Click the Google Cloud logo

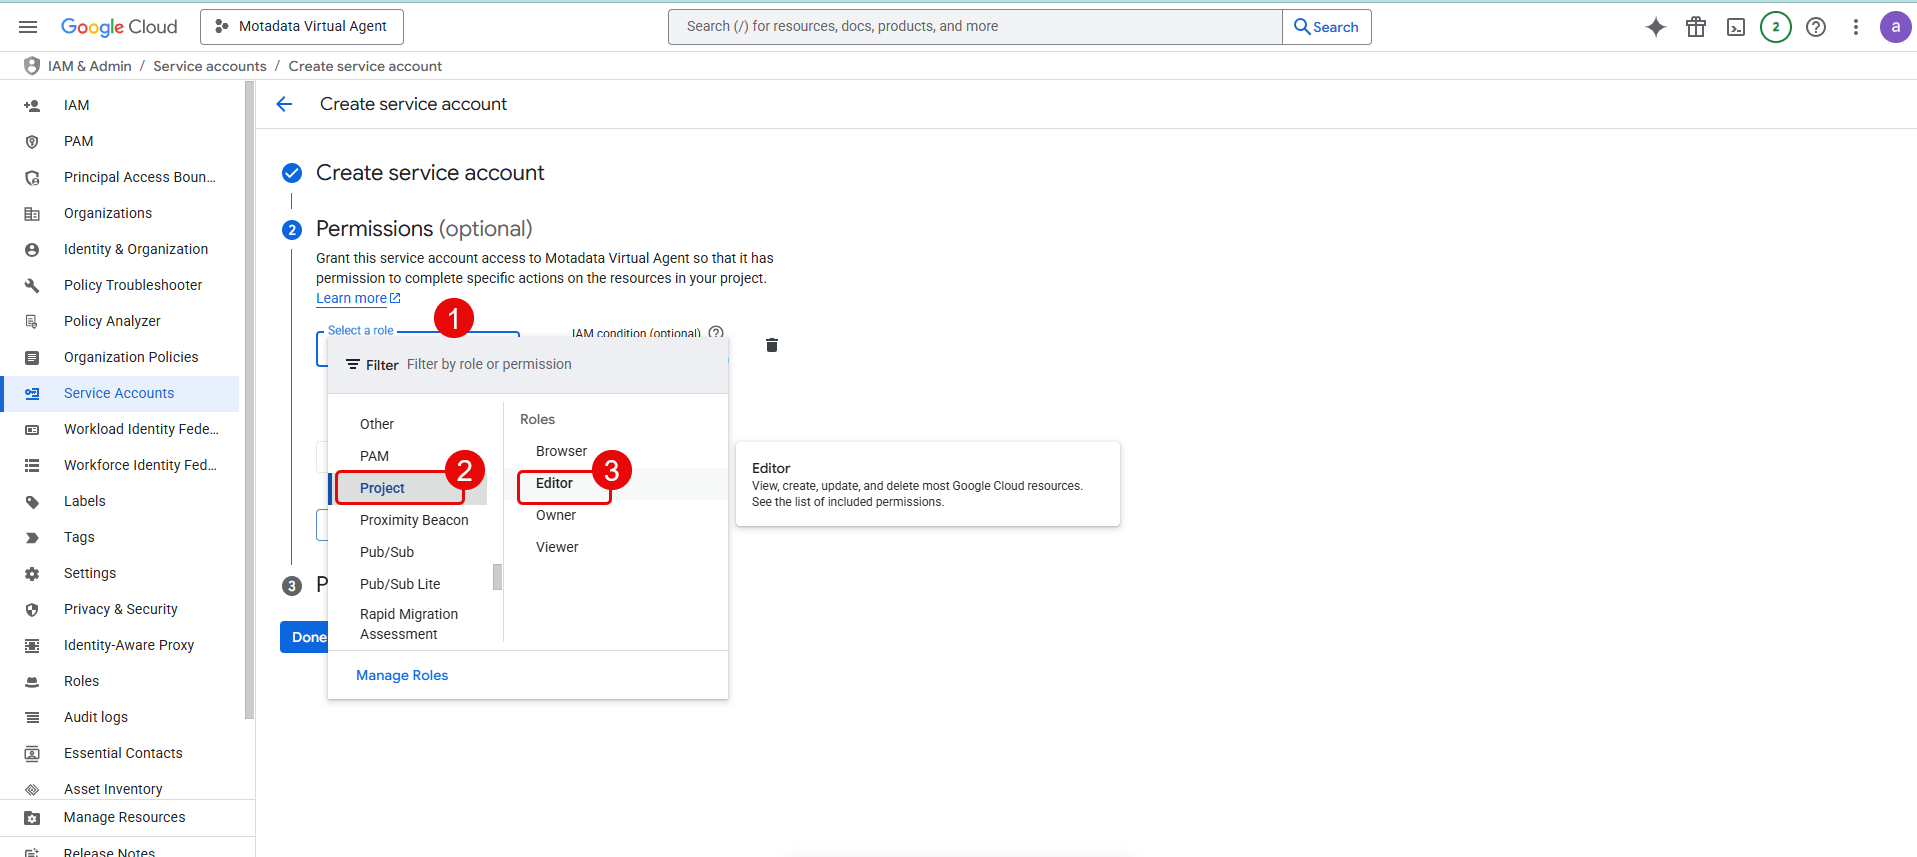click(x=119, y=27)
